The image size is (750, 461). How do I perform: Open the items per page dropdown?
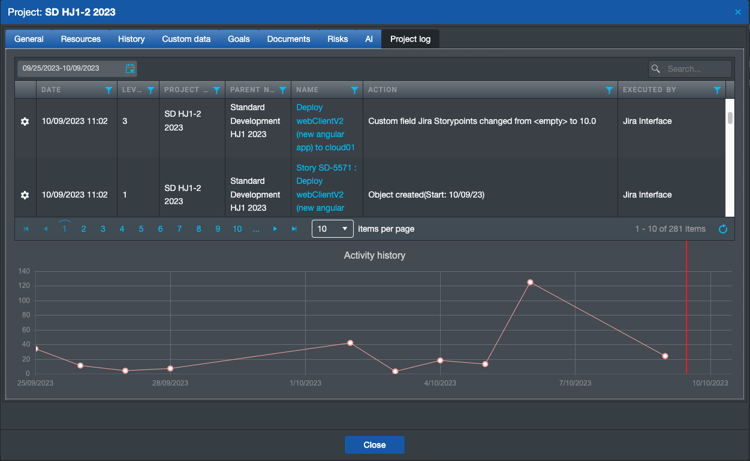[332, 229]
